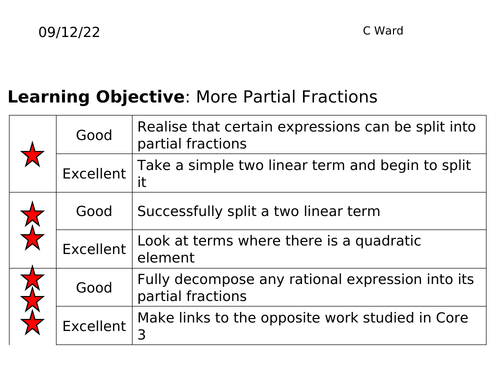Click the Good cell beside two stars
This screenshot has height=375, width=500.
(94, 211)
